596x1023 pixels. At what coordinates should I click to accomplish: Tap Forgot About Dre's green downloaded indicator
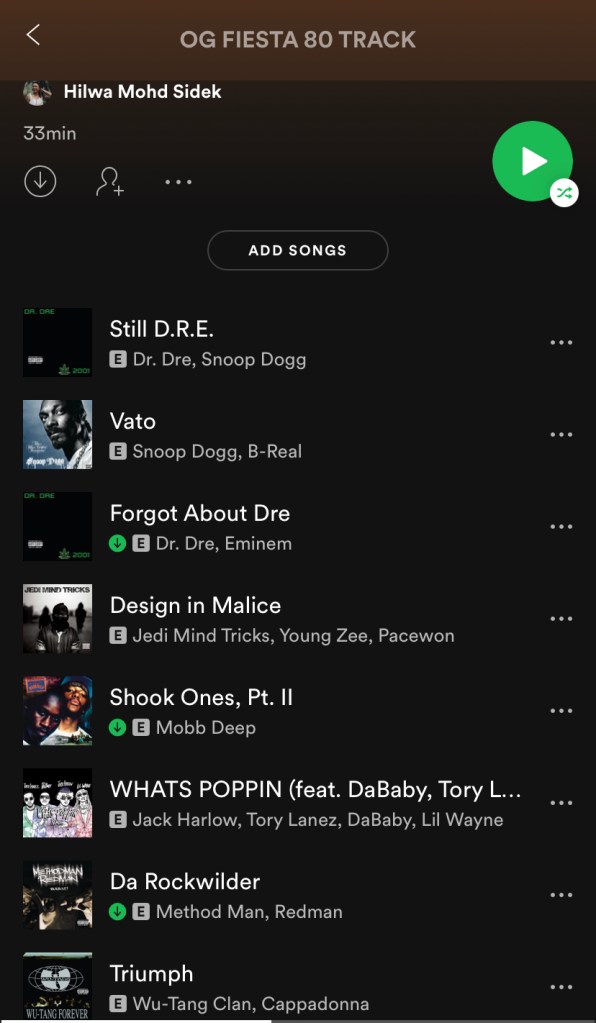[117, 543]
